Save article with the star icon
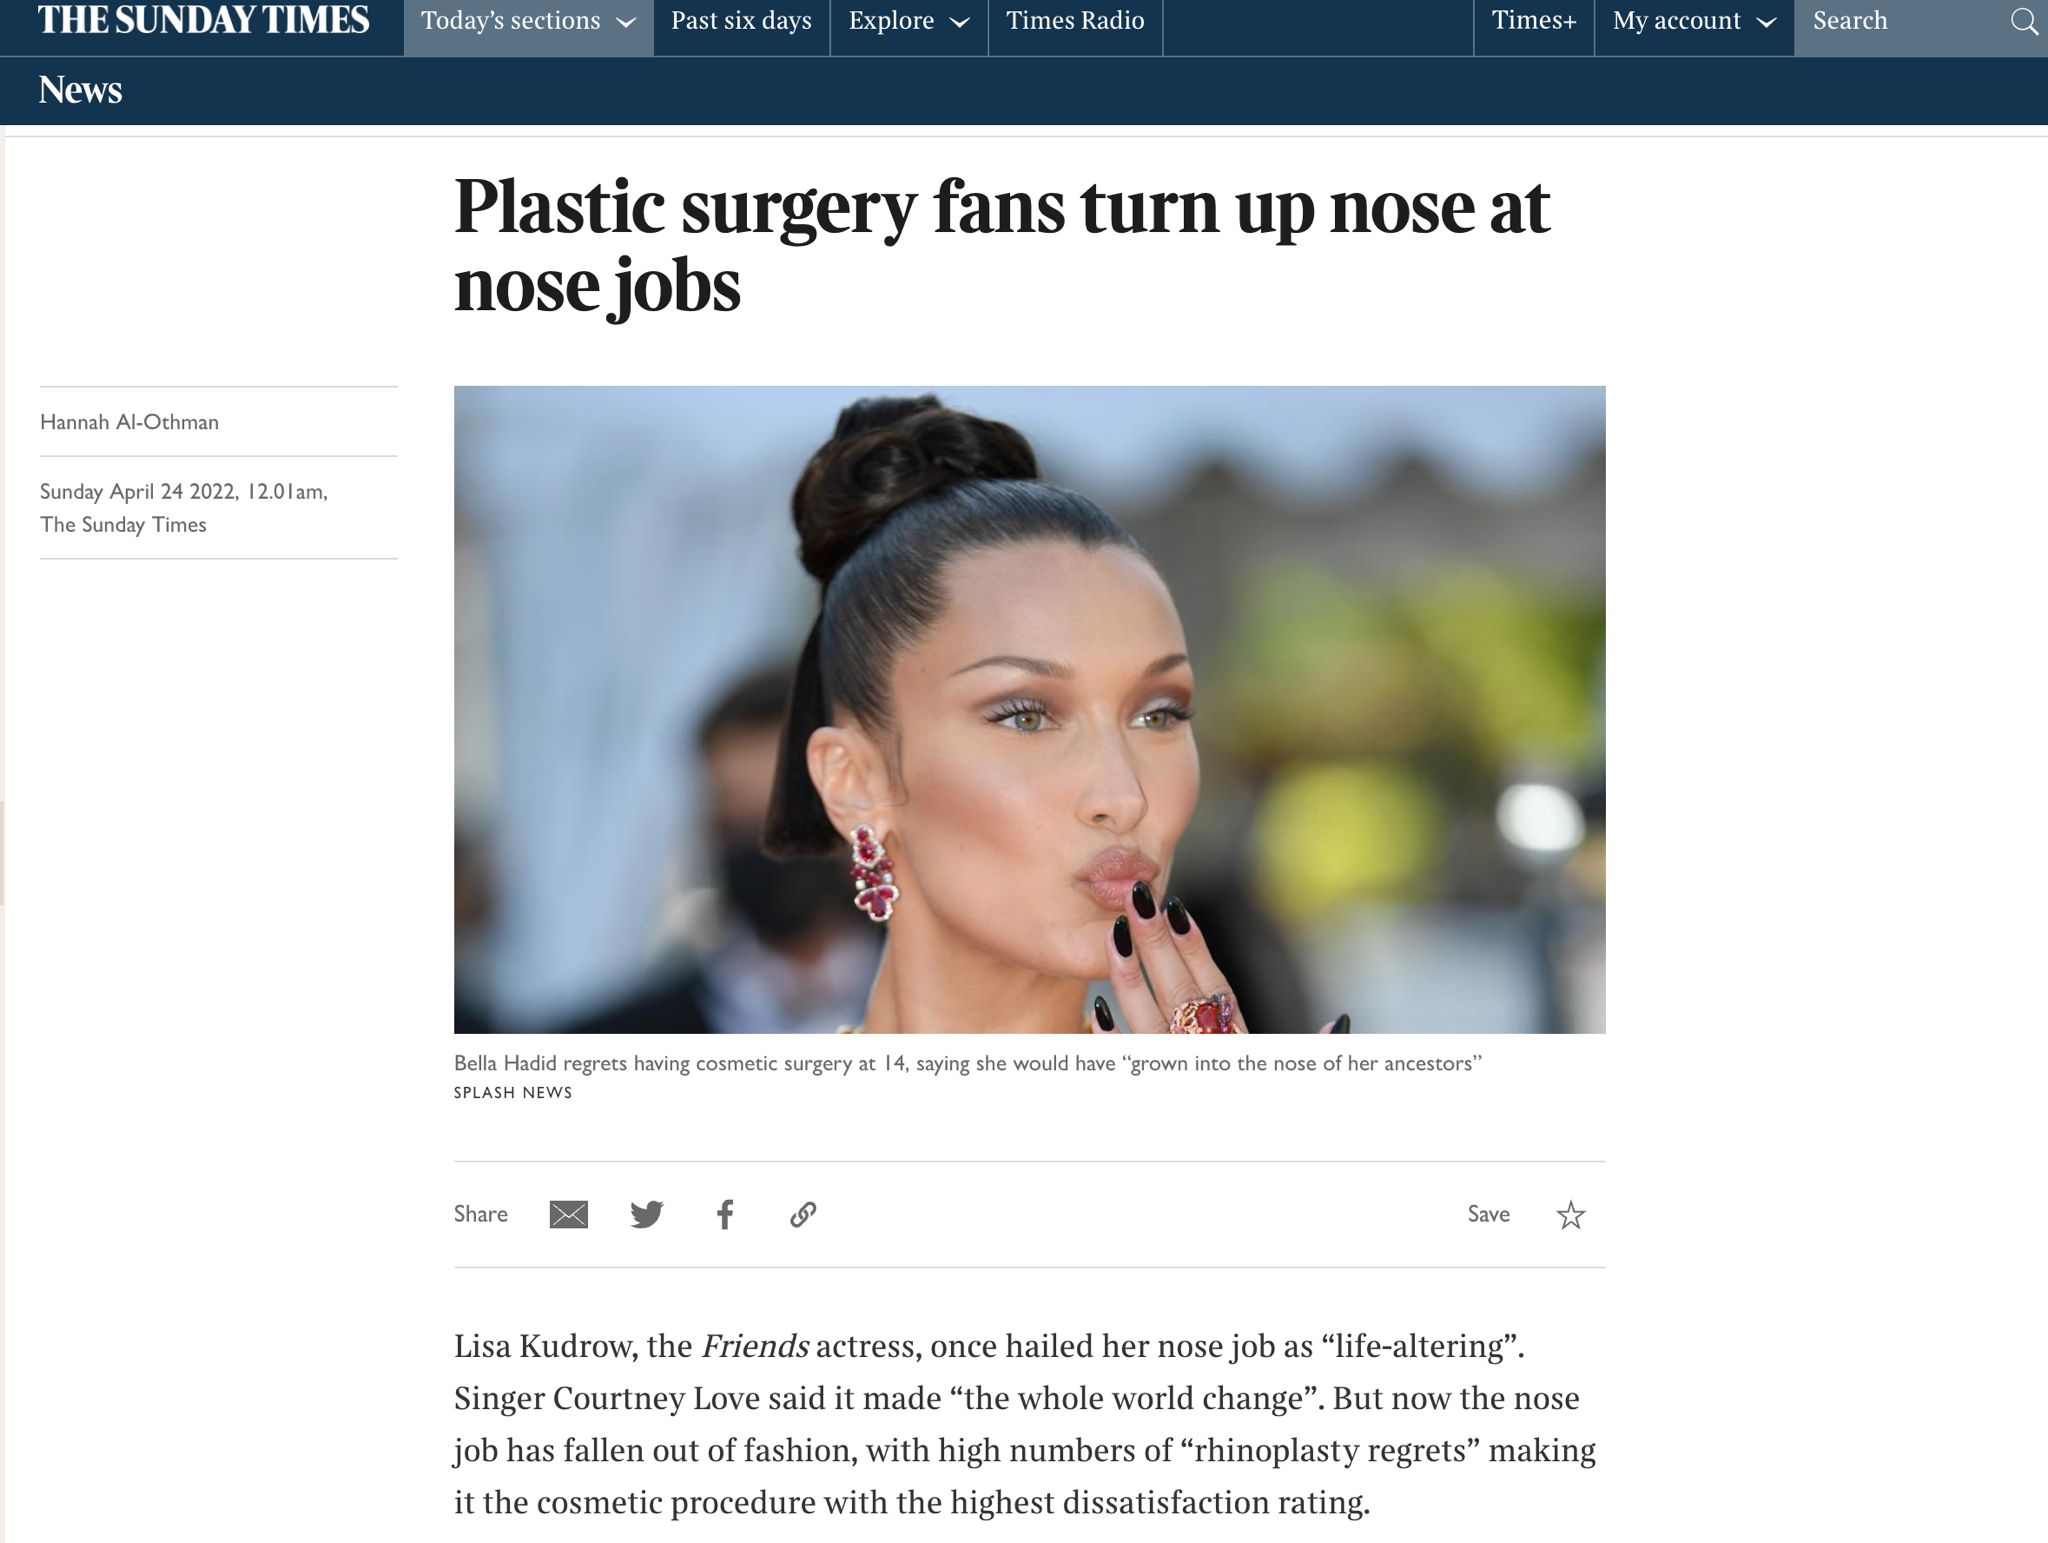2048x1543 pixels. [x=1570, y=1215]
